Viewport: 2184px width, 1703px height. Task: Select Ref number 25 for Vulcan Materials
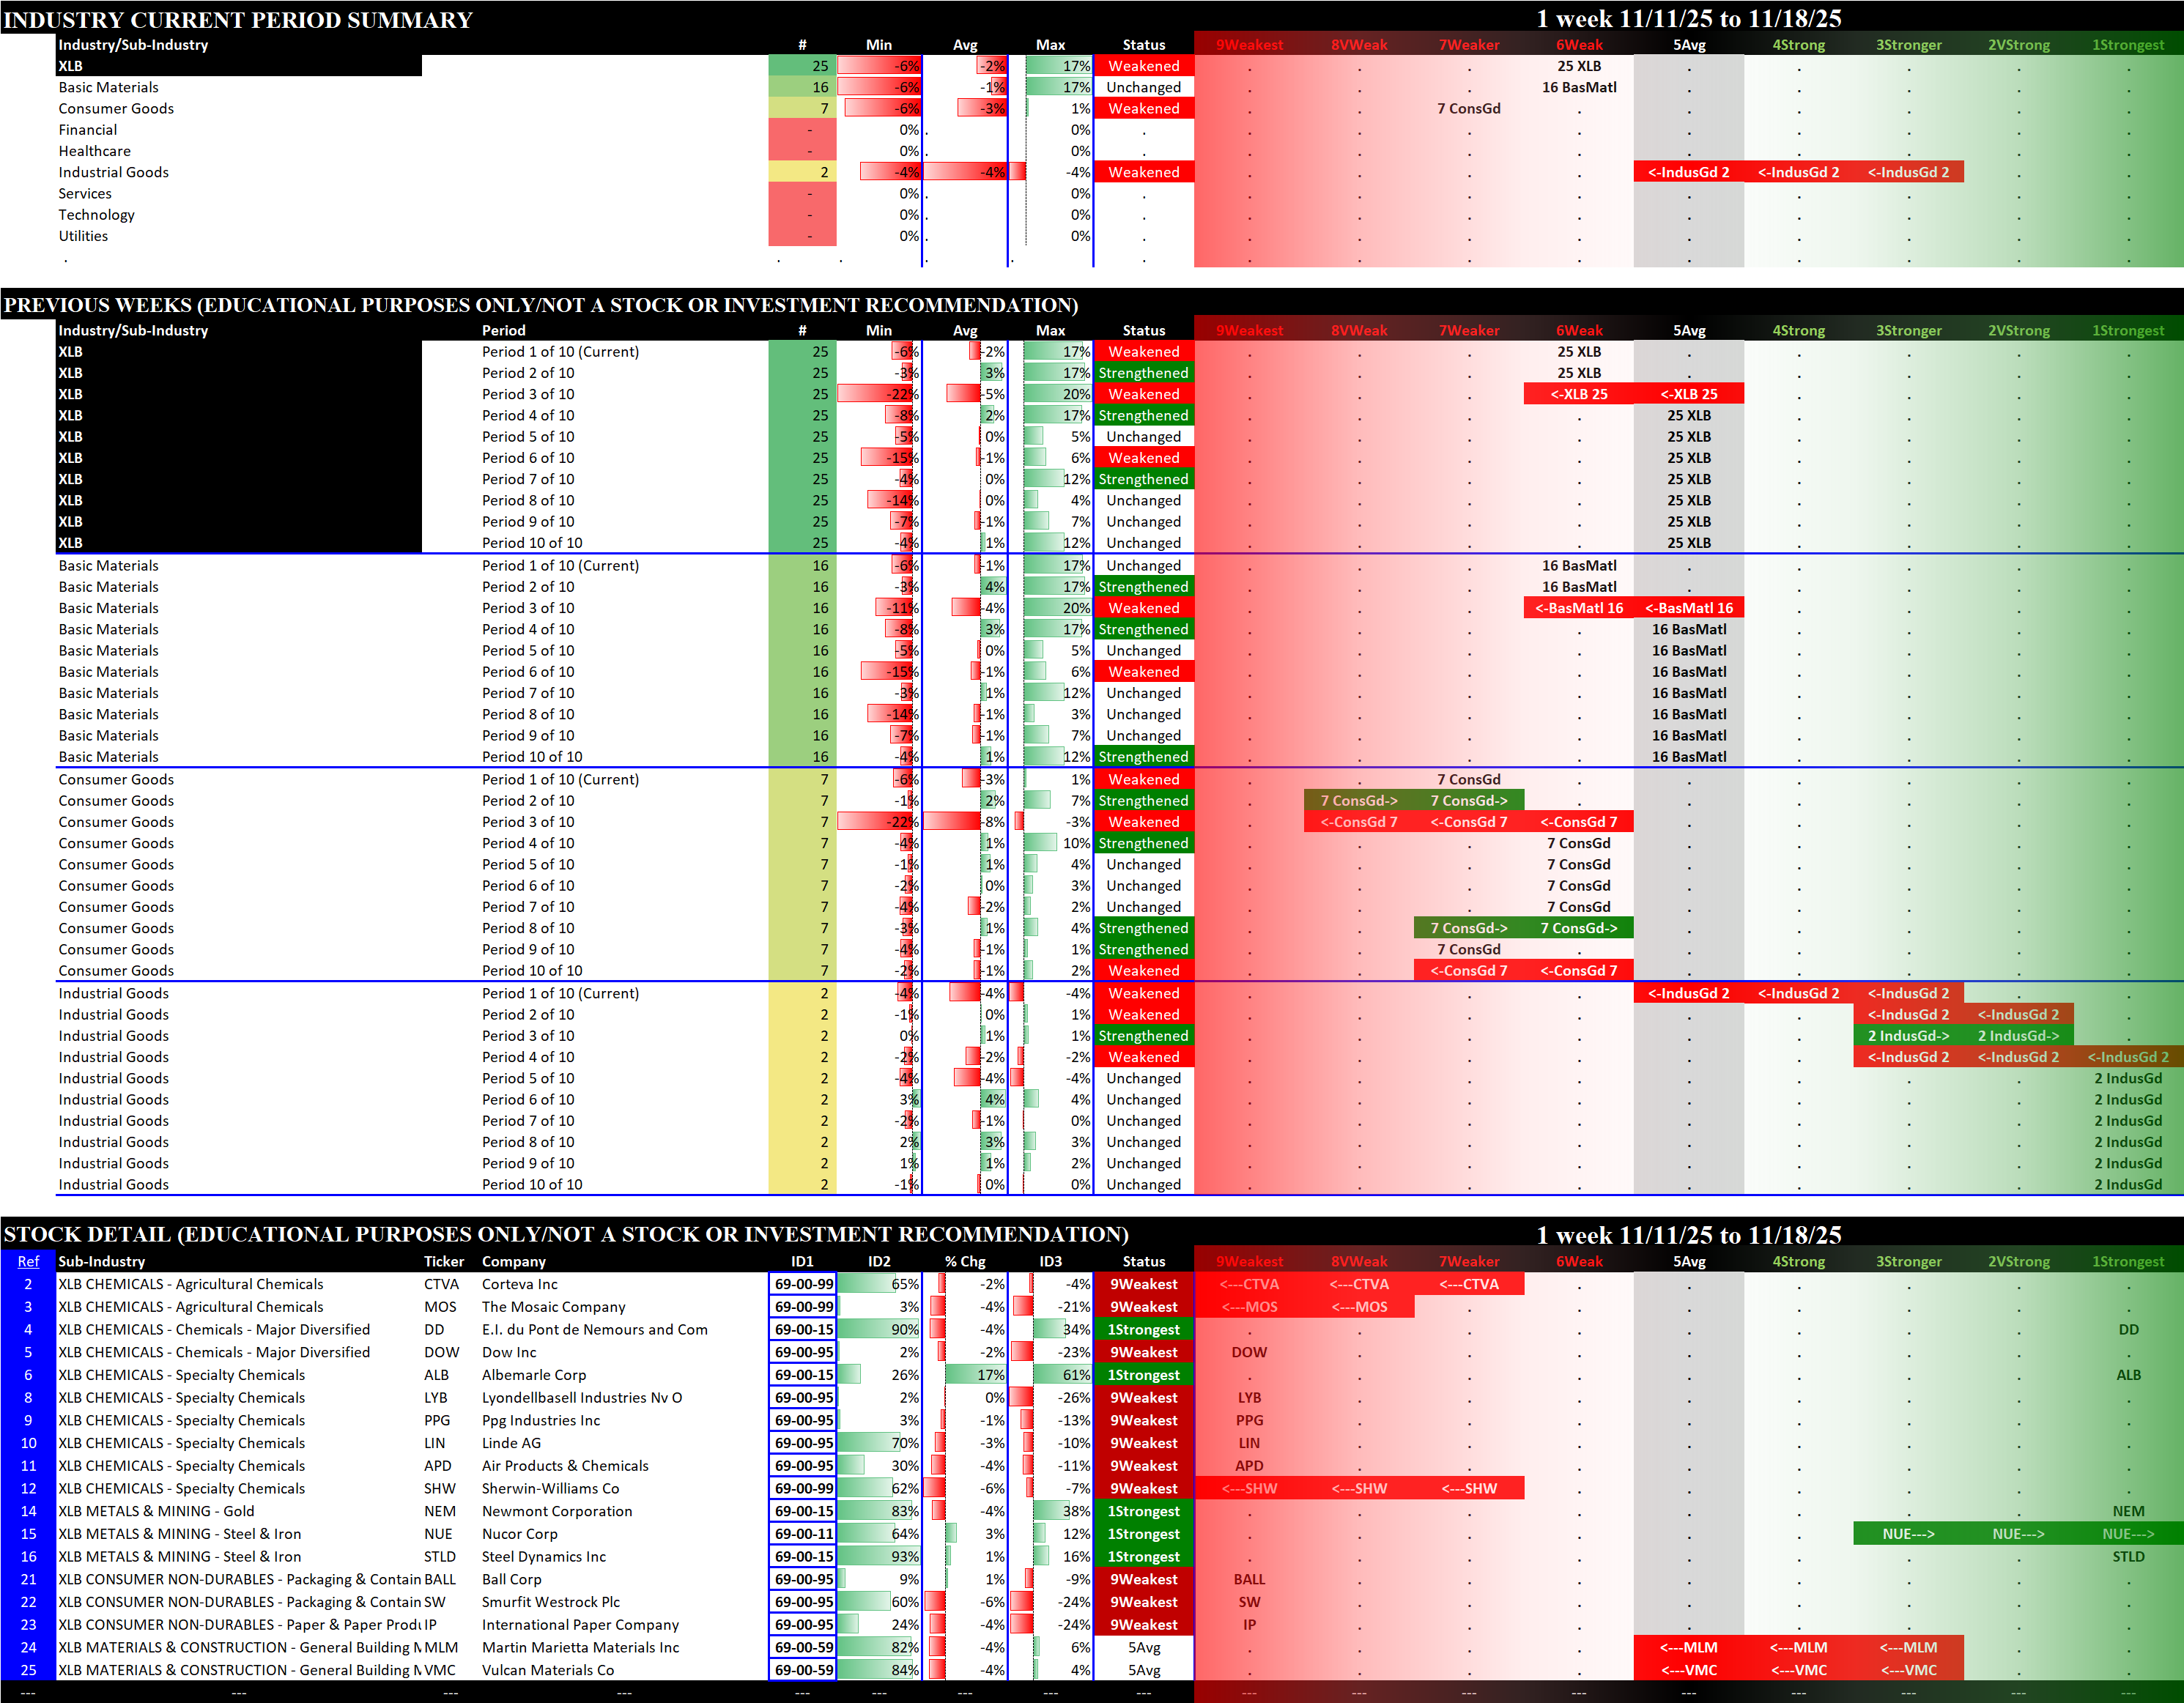pyautogui.click(x=28, y=1670)
